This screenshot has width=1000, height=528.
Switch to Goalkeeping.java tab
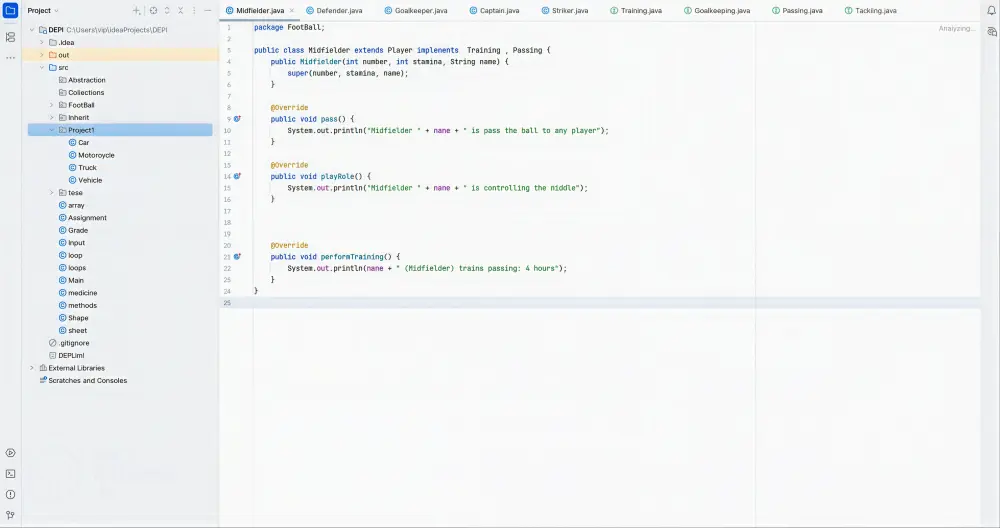[717, 10]
